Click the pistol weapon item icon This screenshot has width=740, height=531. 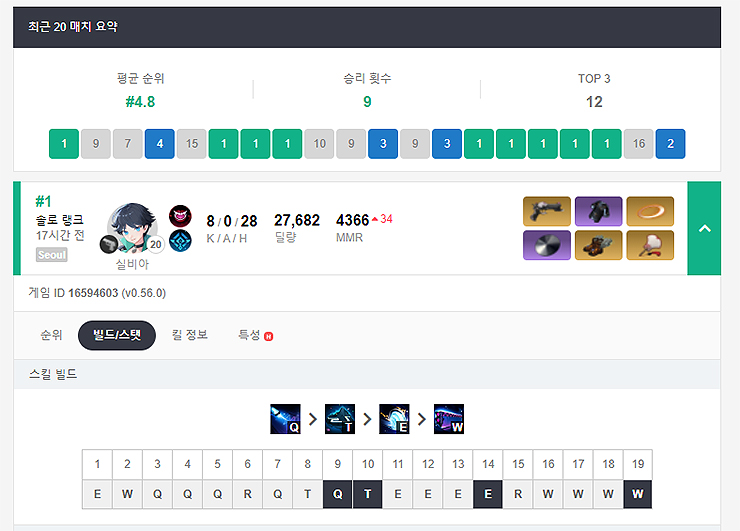547,211
